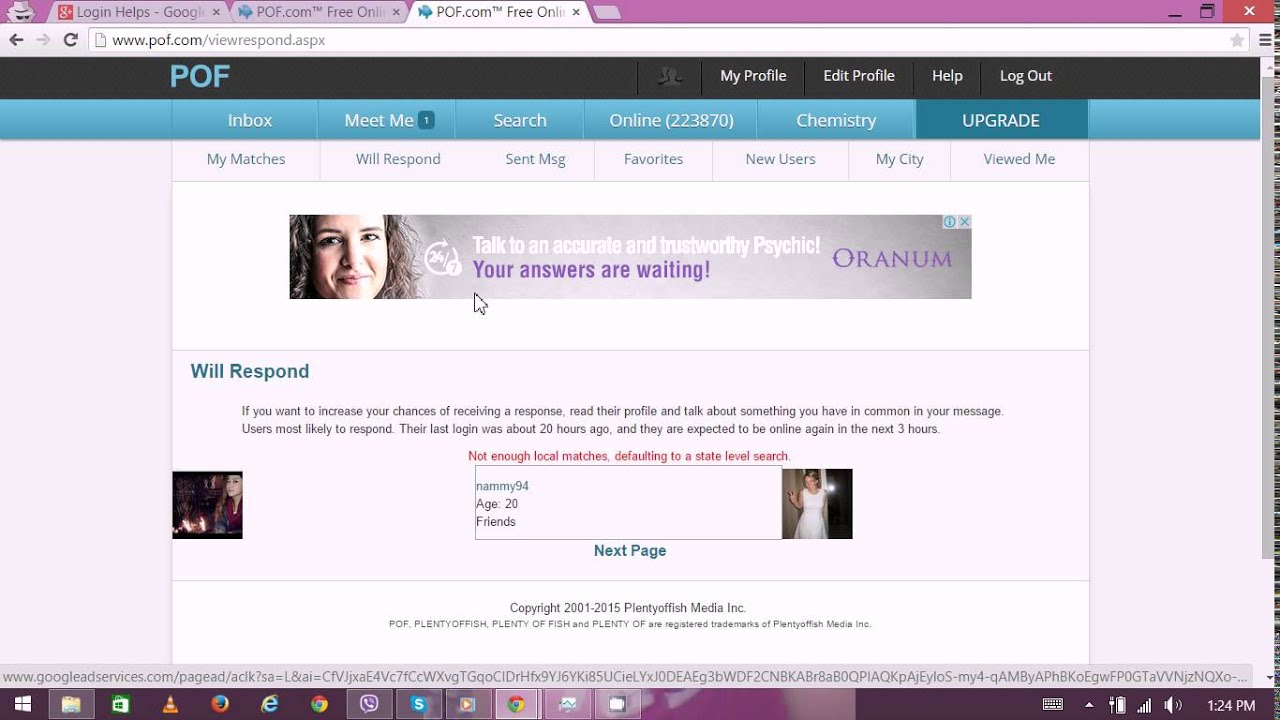Launch Firefox from taskbar
The width and height of the screenshot is (1280, 720).
[220, 704]
